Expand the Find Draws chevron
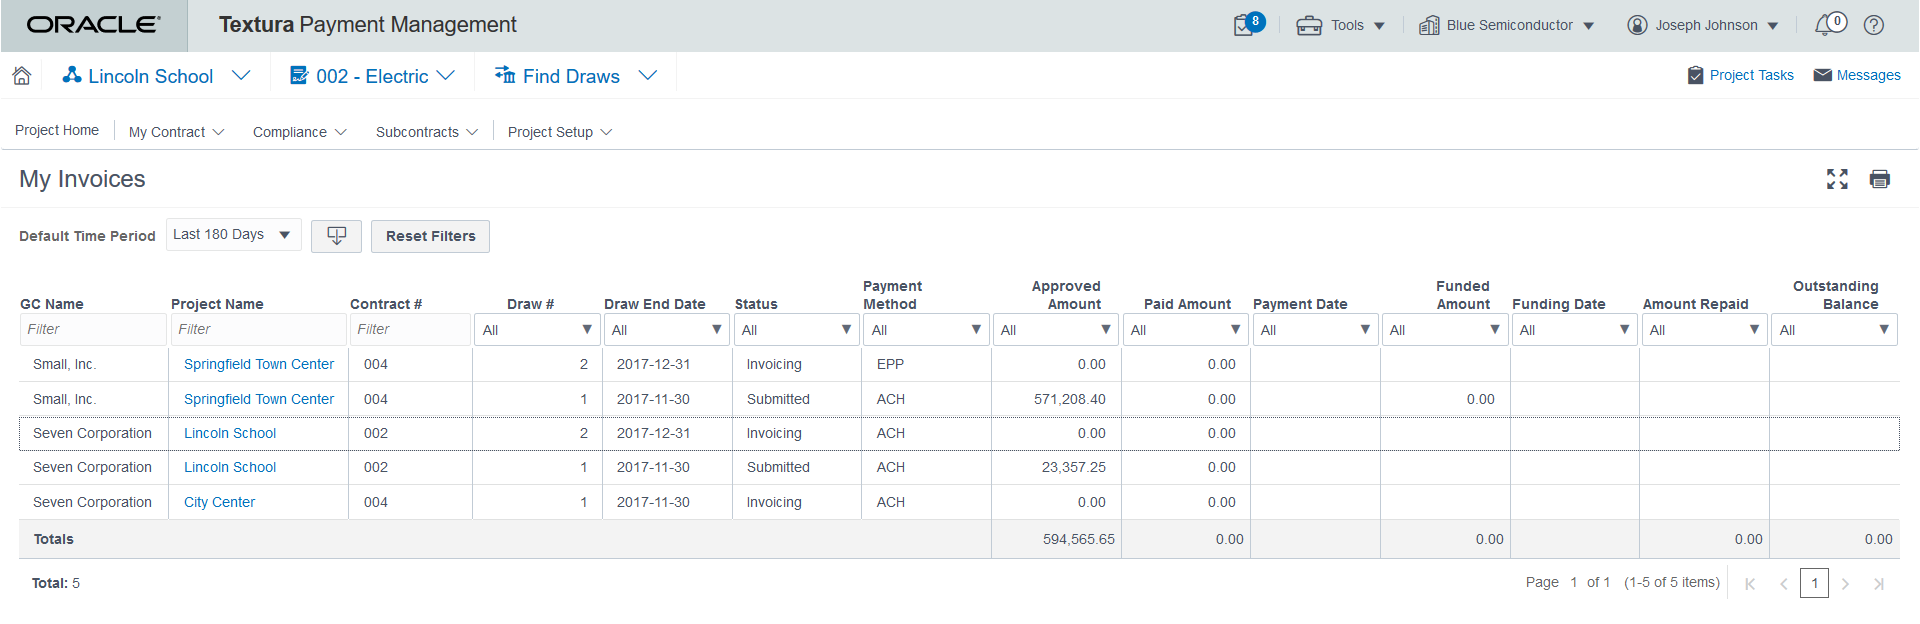The width and height of the screenshot is (1920, 624). pyautogui.click(x=648, y=75)
